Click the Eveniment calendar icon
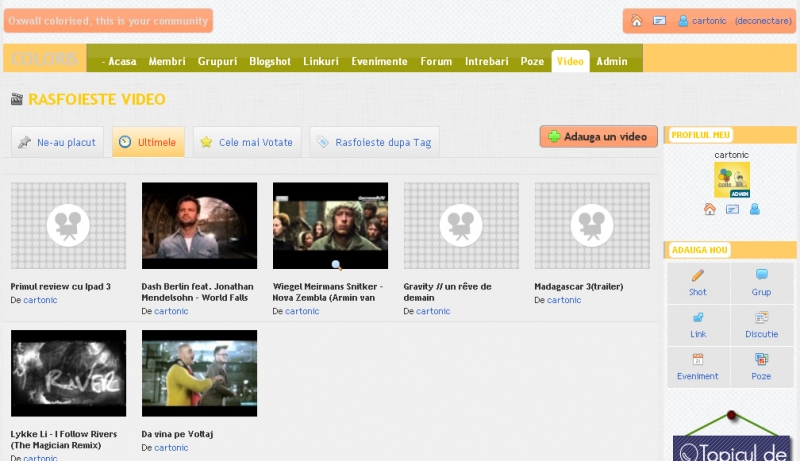The width and height of the screenshot is (800, 461). click(x=697, y=359)
